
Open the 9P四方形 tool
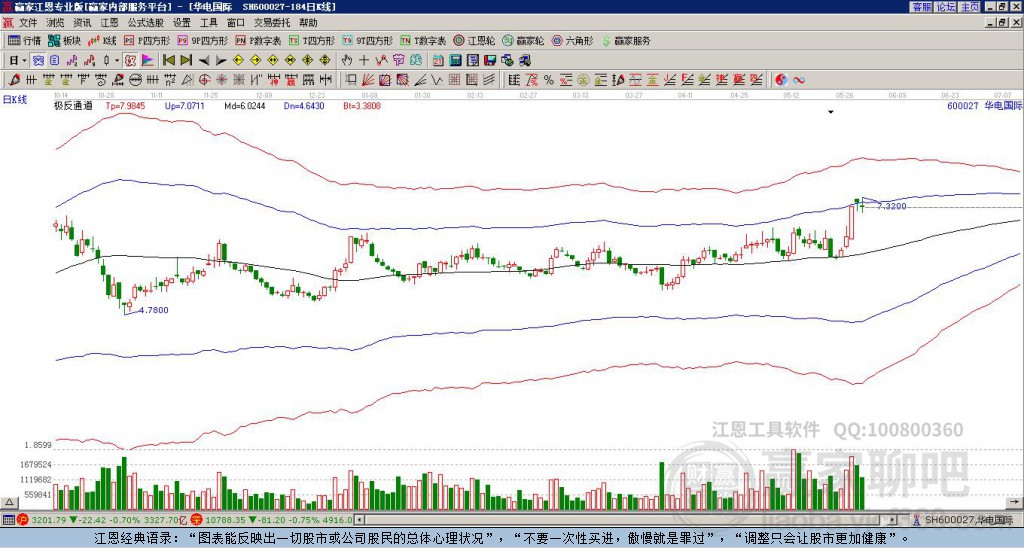pos(203,40)
